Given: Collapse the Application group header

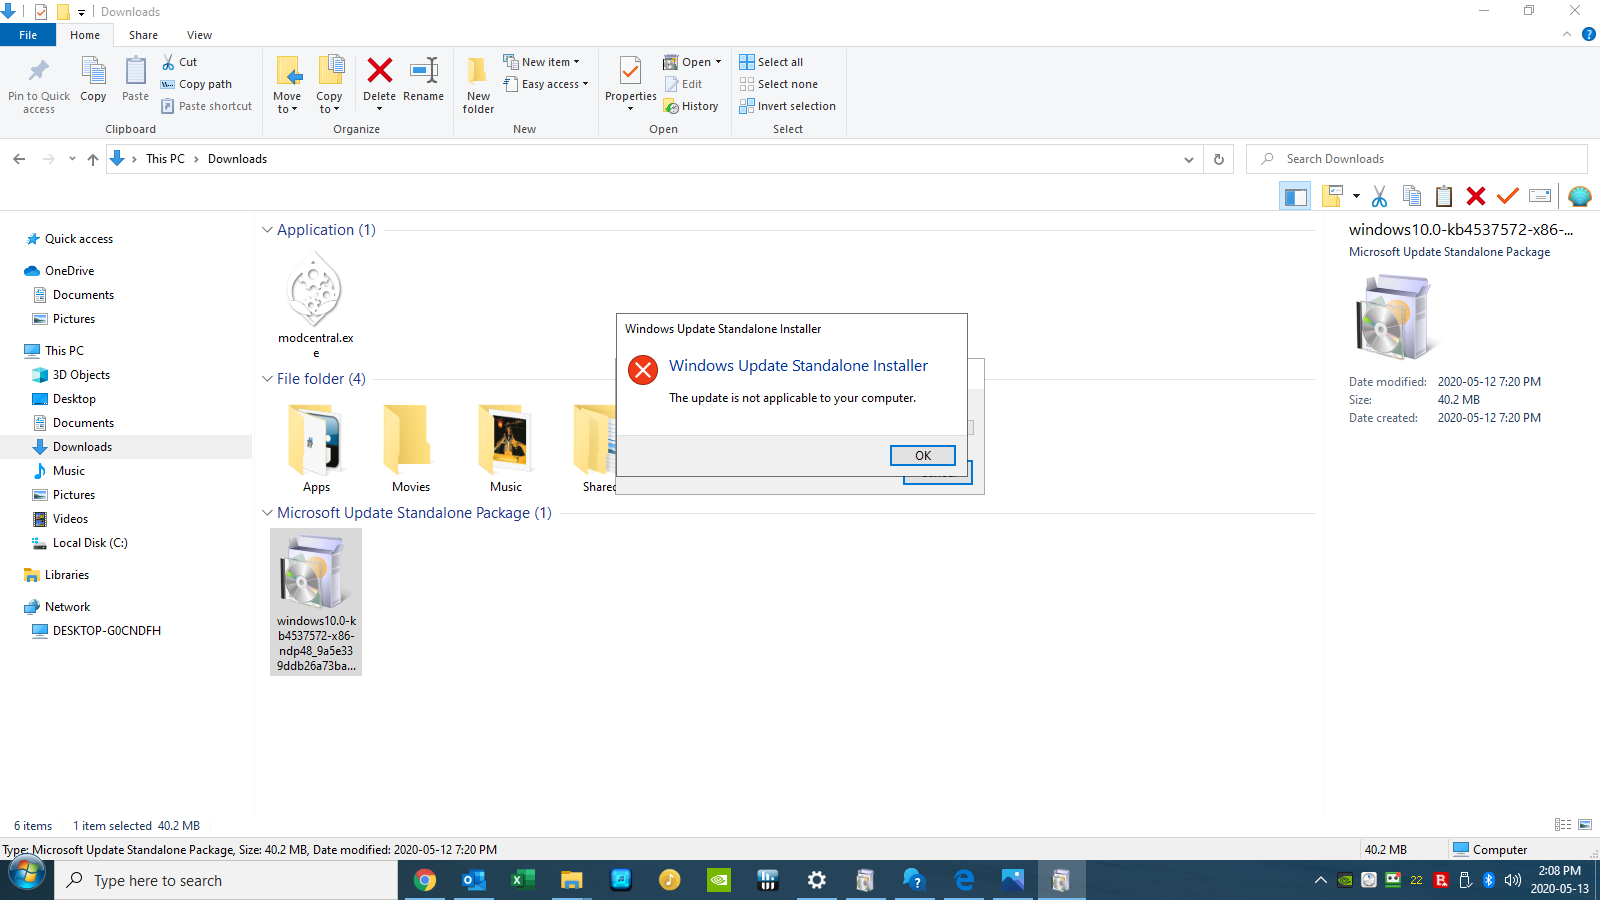Looking at the screenshot, I should pos(267,230).
